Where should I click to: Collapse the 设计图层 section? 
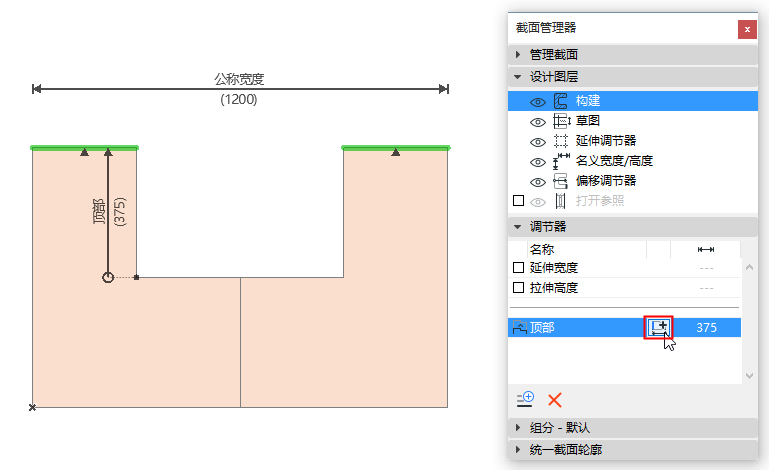[517, 77]
